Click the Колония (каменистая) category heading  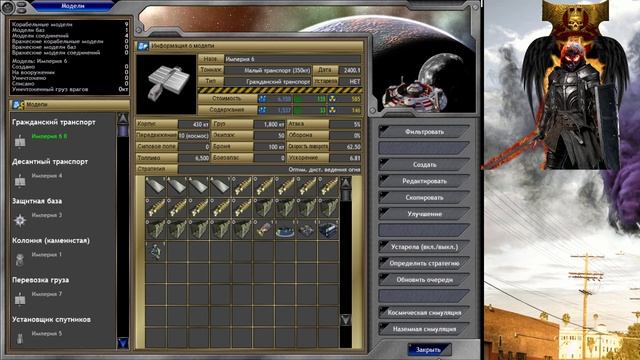pos(51,240)
